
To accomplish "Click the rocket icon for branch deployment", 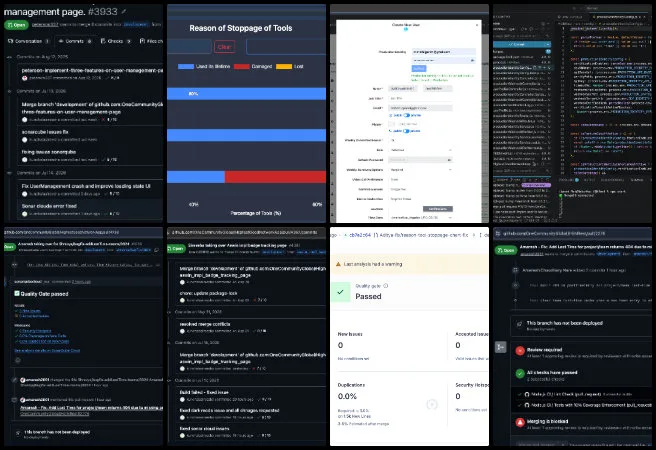I will [x=519, y=324].
